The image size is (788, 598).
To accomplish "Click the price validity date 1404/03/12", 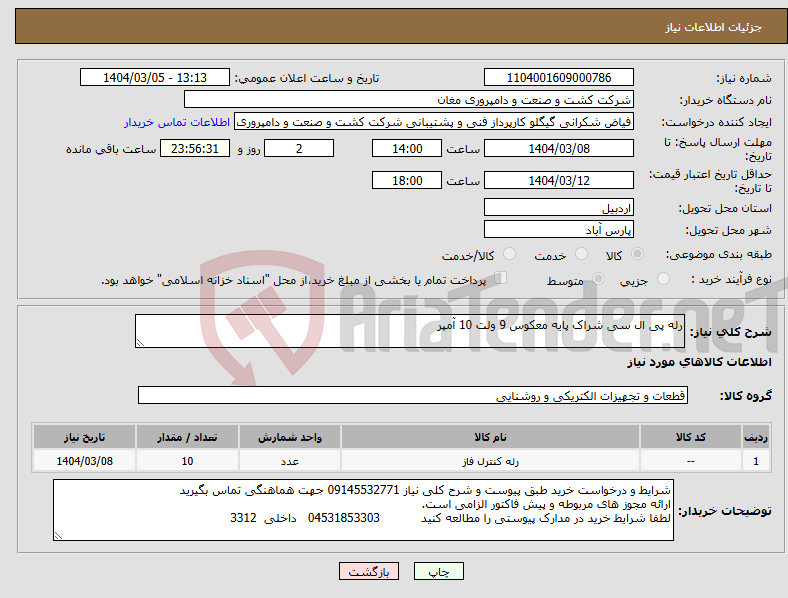I will tap(558, 180).
